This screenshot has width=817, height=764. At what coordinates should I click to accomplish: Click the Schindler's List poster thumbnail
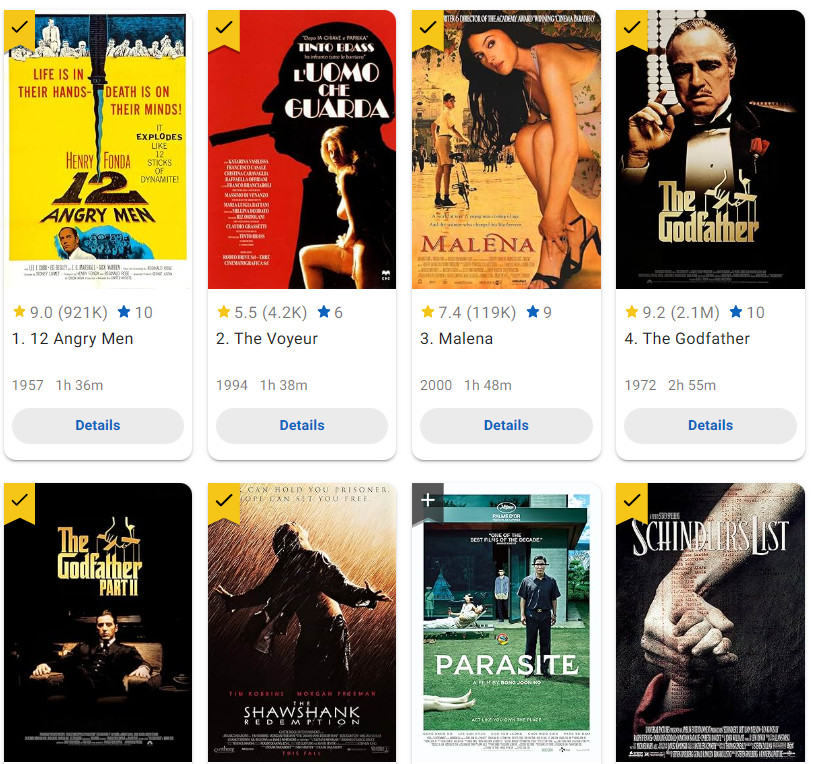point(711,623)
